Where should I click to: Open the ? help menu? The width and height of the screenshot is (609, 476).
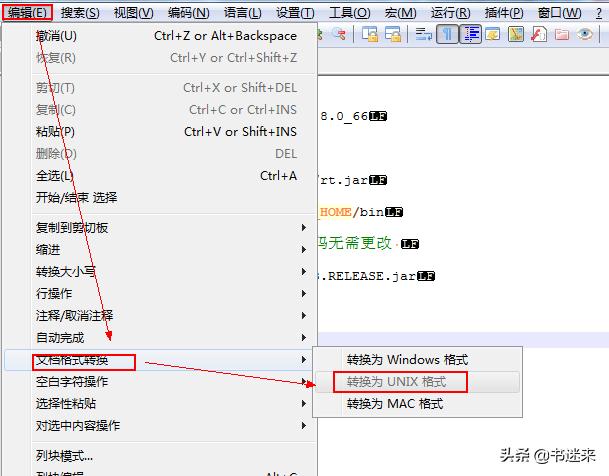click(599, 13)
